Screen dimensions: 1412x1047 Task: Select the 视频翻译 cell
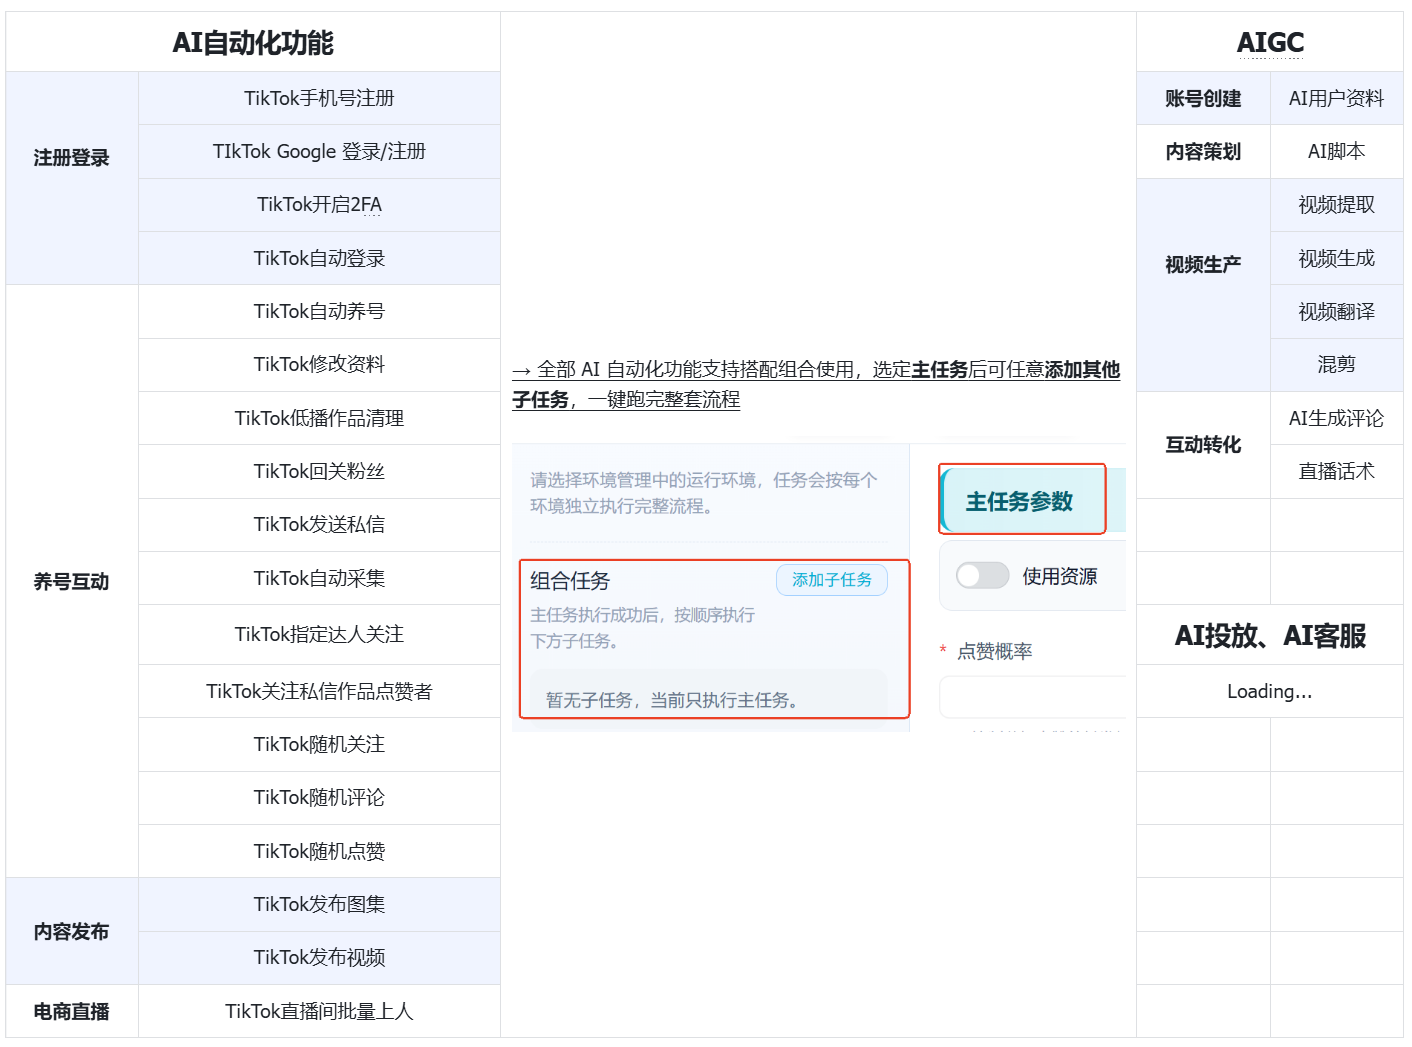coord(1336,311)
